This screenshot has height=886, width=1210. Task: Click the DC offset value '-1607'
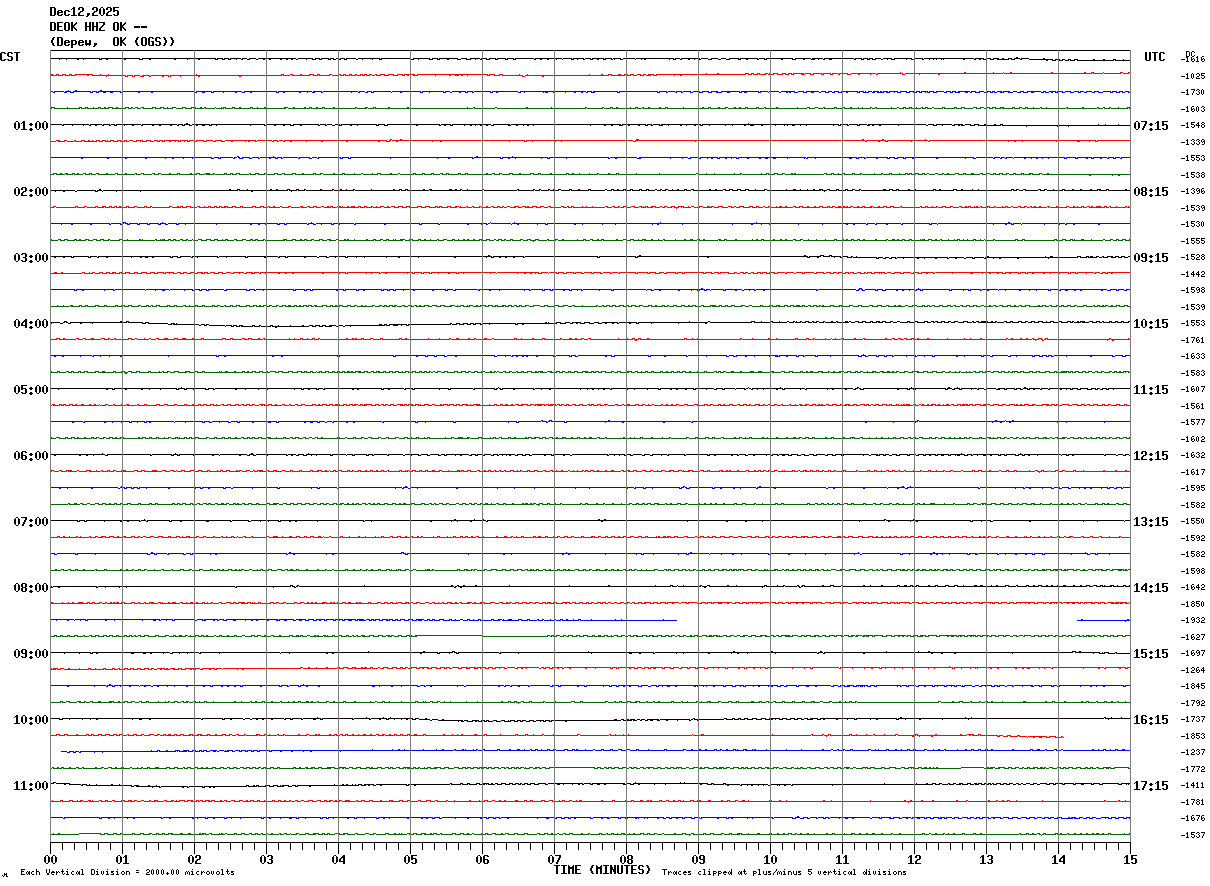pos(1193,390)
